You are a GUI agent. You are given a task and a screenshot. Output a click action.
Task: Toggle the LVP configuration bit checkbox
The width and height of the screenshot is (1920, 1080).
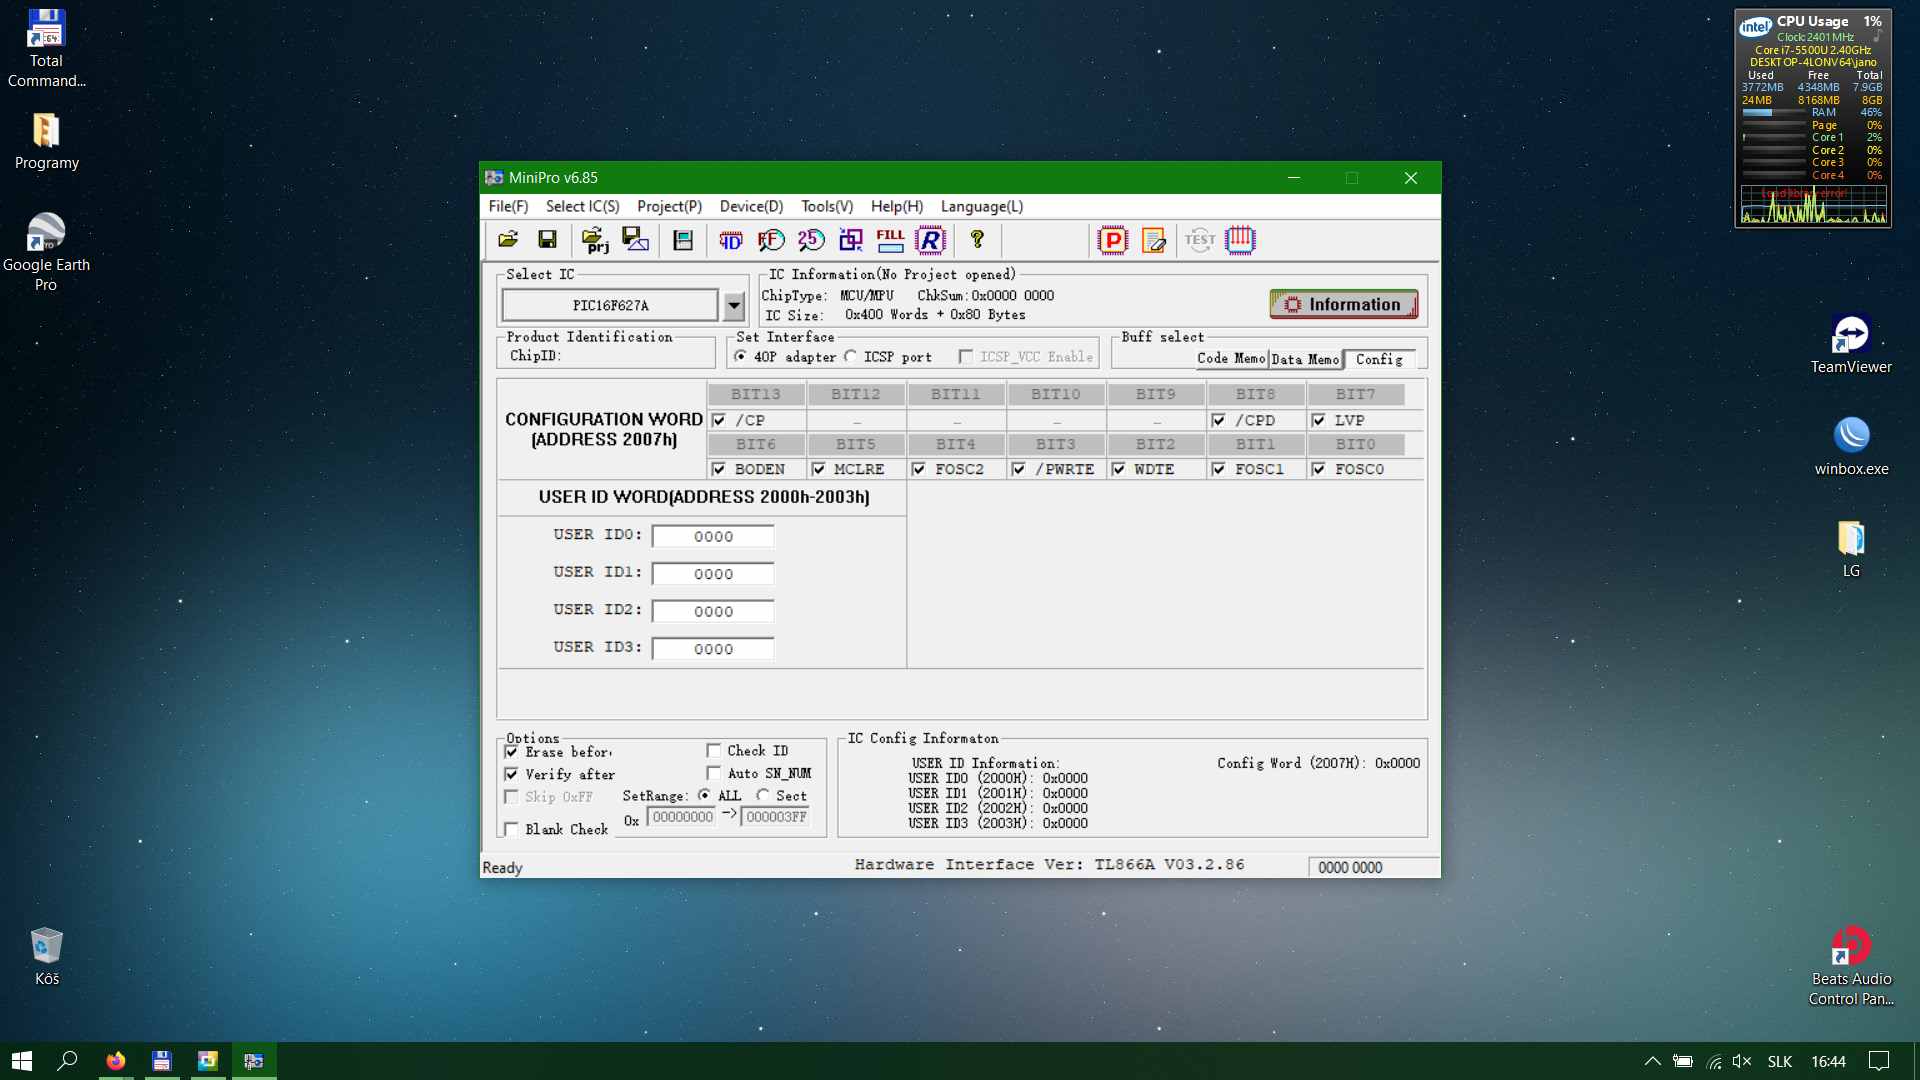tap(1318, 421)
